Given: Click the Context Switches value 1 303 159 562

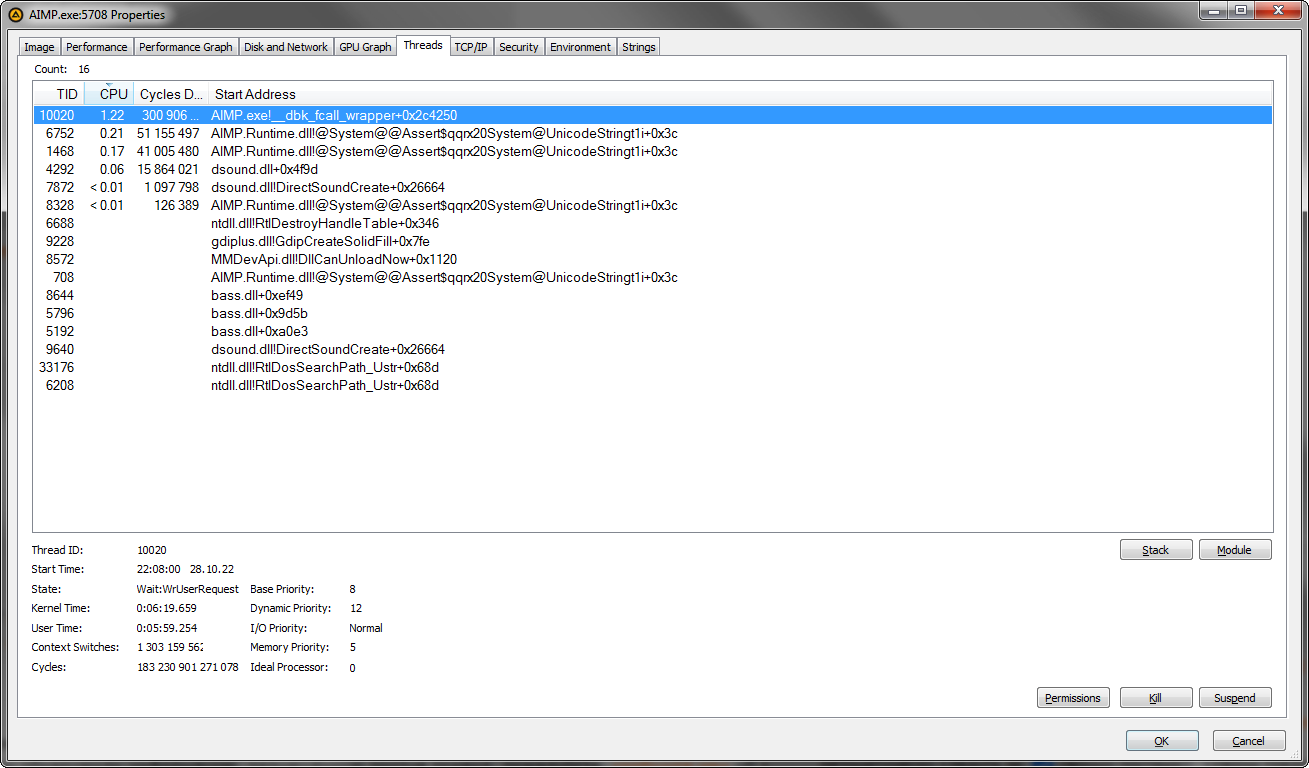Looking at the screenshot, I should tap(170, 647).
